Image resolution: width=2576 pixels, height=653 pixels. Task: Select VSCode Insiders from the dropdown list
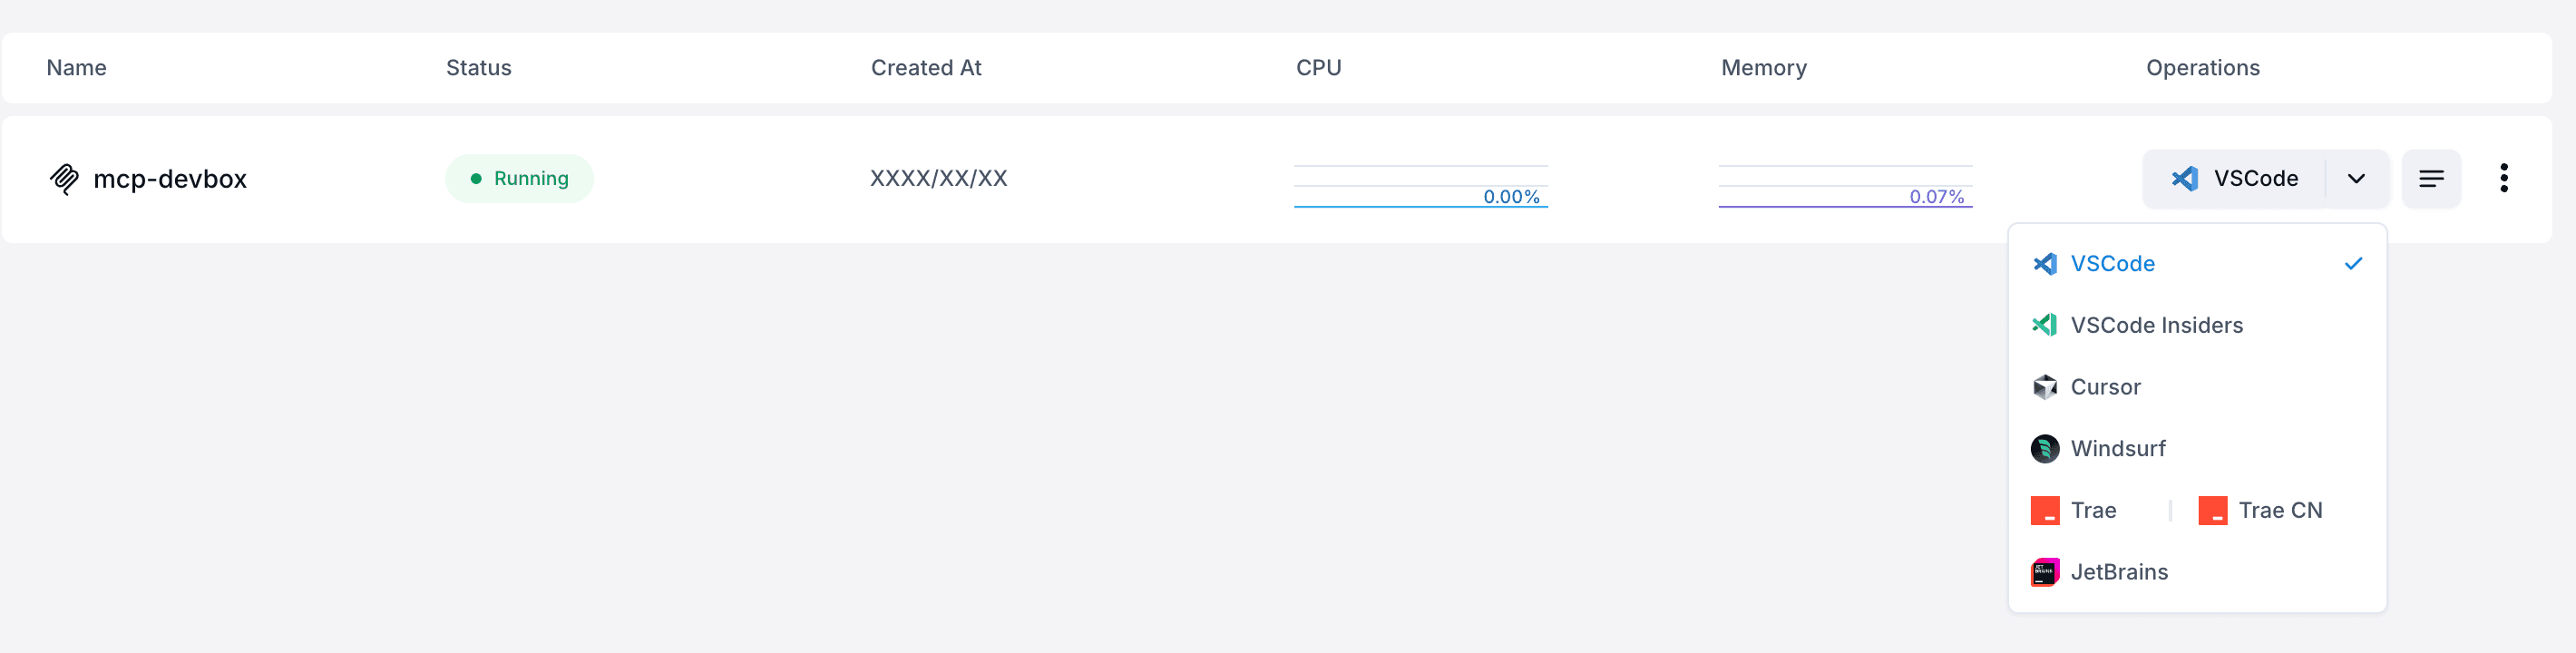(x=2156, y=324)
